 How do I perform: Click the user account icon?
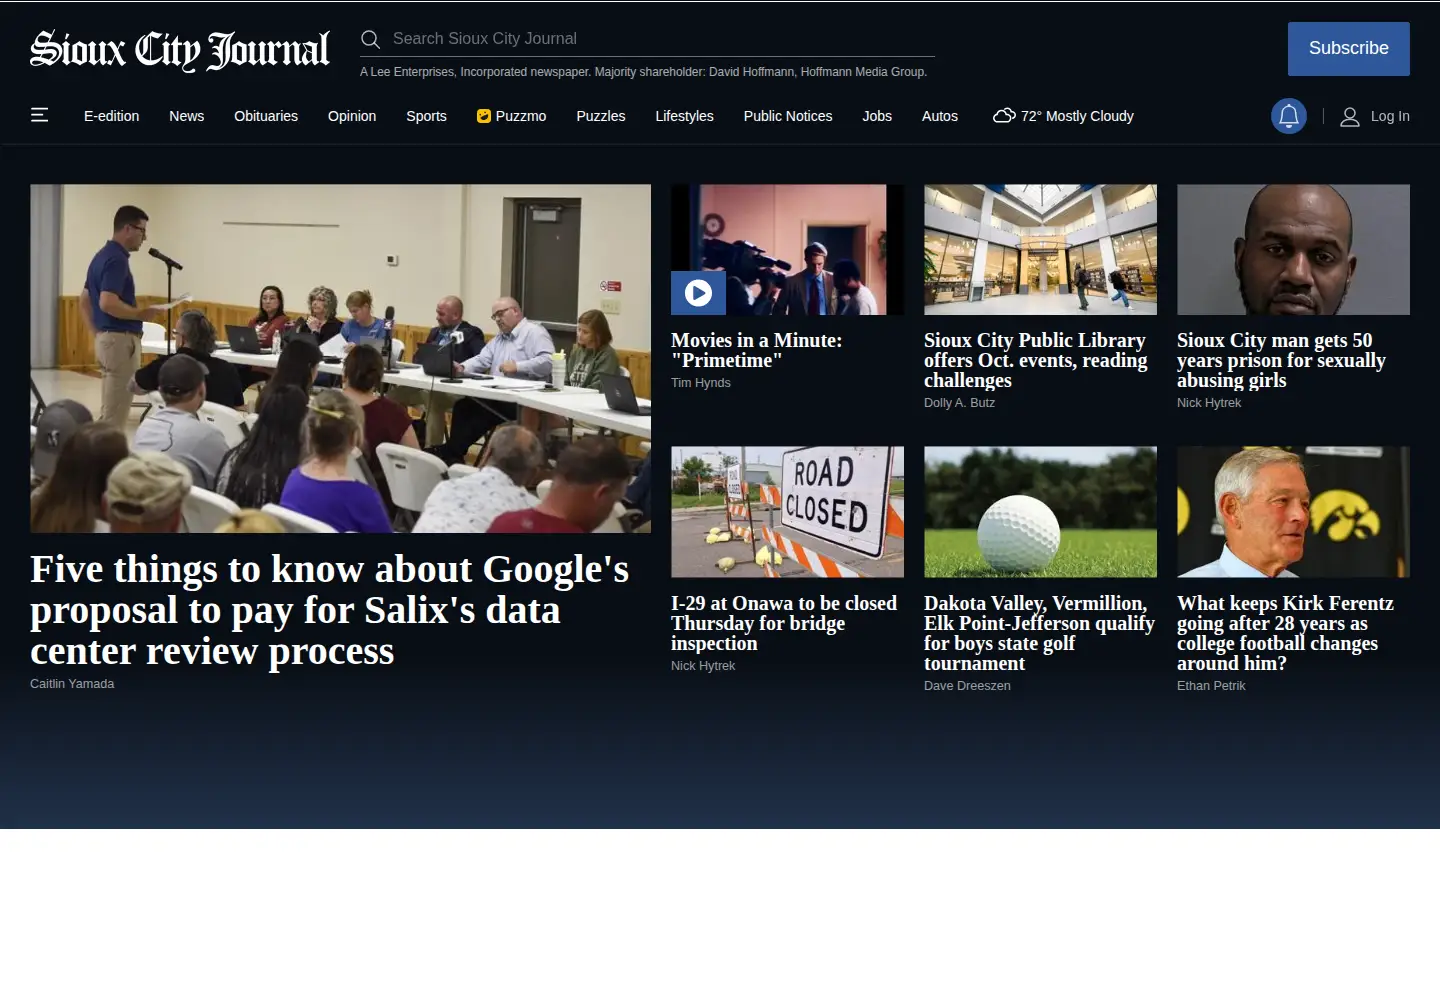(x=1350, y=117)
